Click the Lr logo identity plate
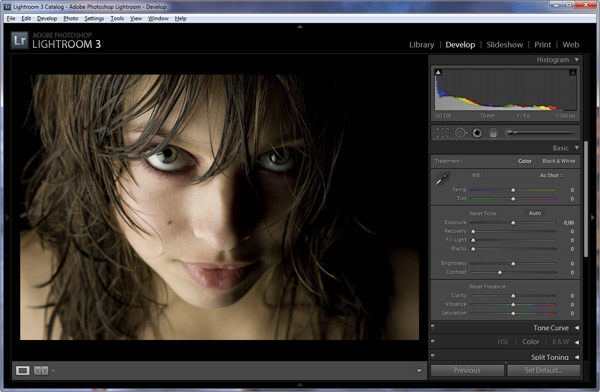The image size is (600, 392). pos(20,40)
